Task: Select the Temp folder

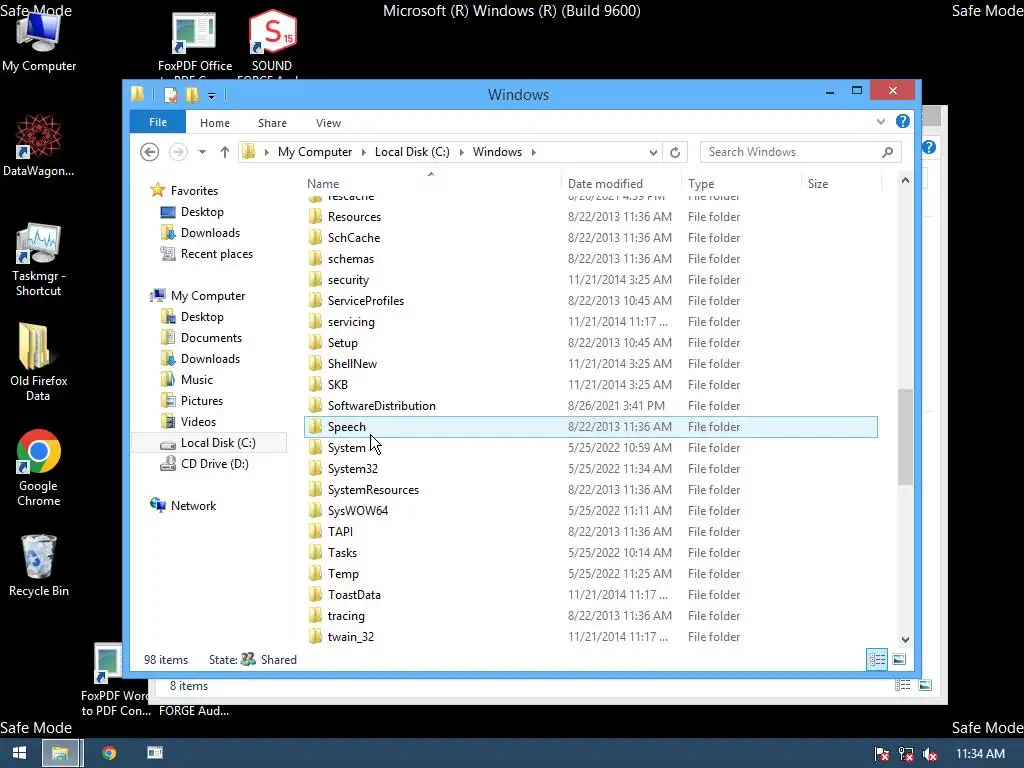Action: (x=590, y=573)
